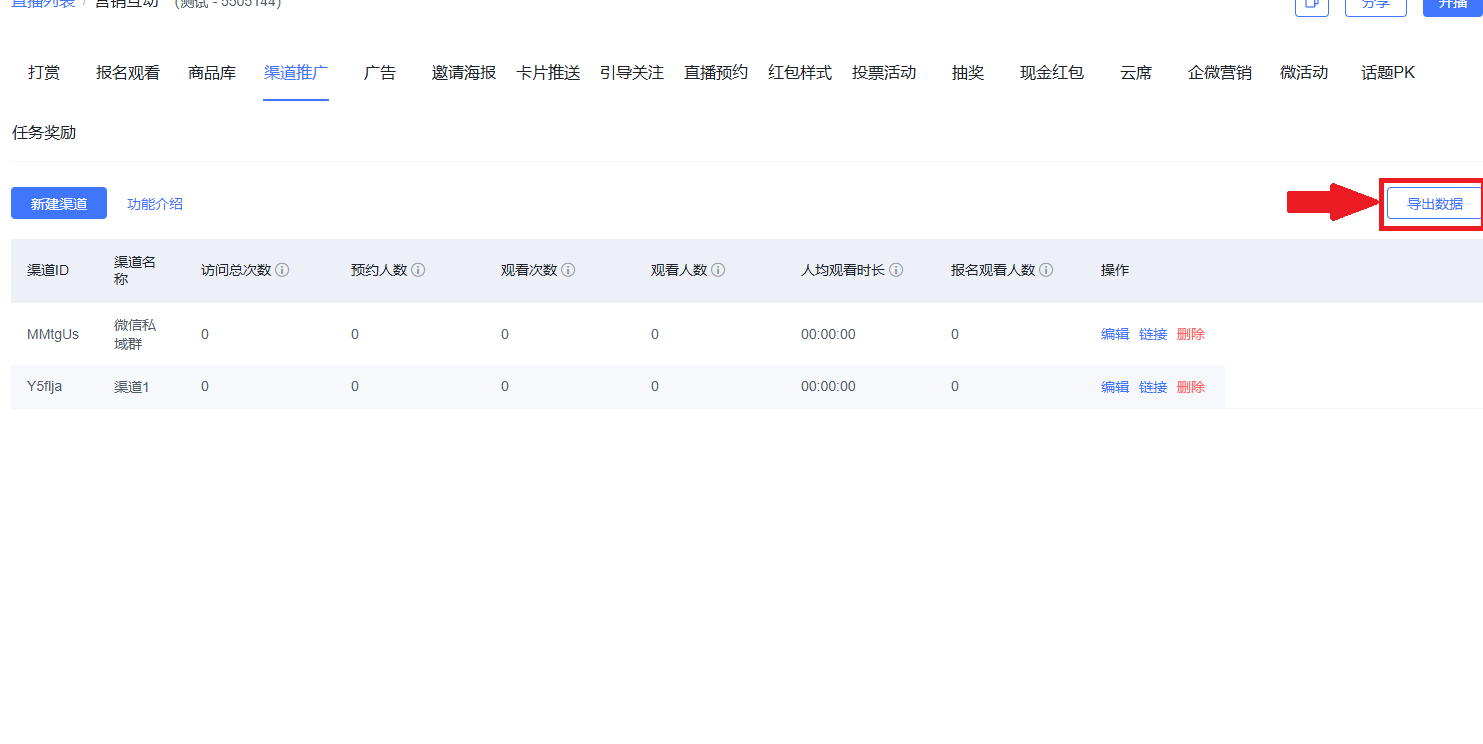Edit the MMtgUs channel via 编辑
This screenshot has height=744, width=1483.
click(x=1115, y=334)
